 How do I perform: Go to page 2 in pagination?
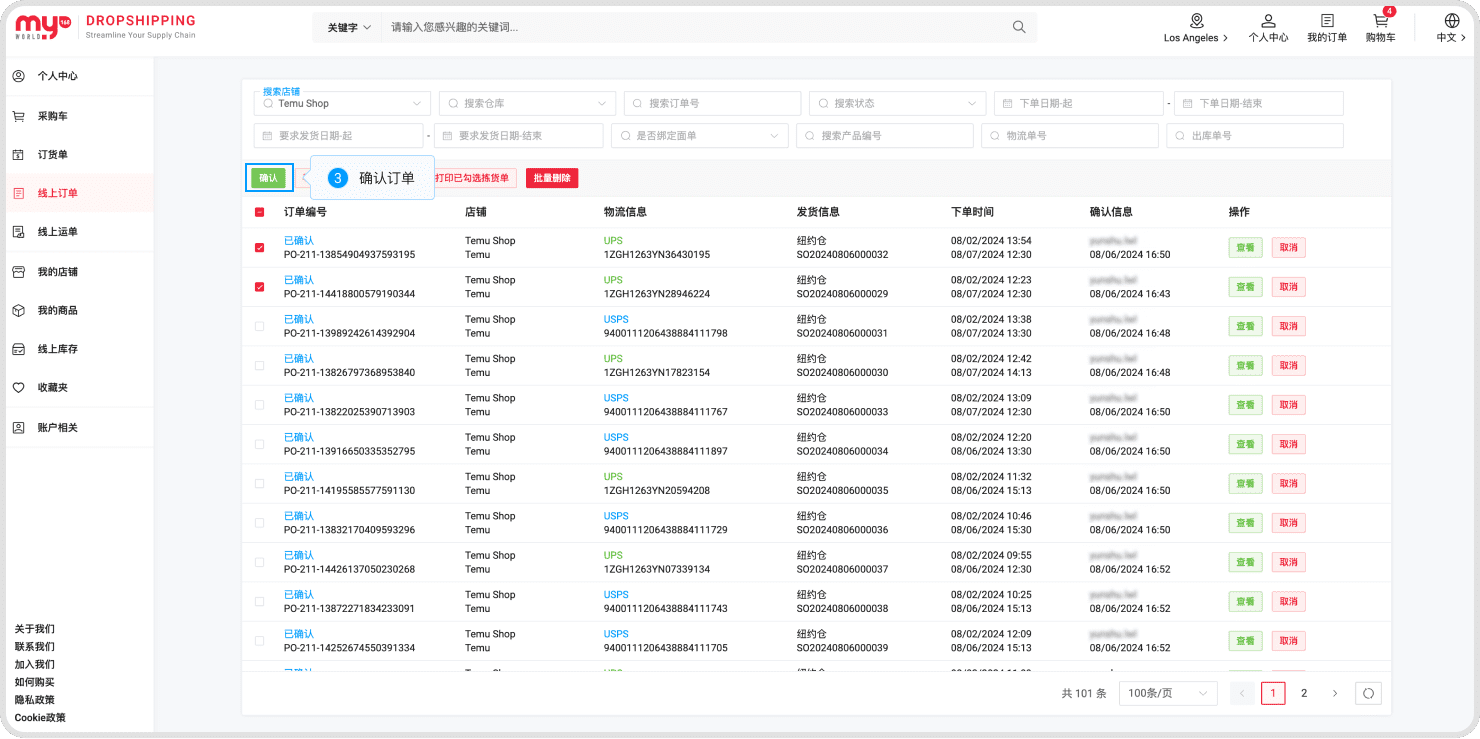(1303, 693)
